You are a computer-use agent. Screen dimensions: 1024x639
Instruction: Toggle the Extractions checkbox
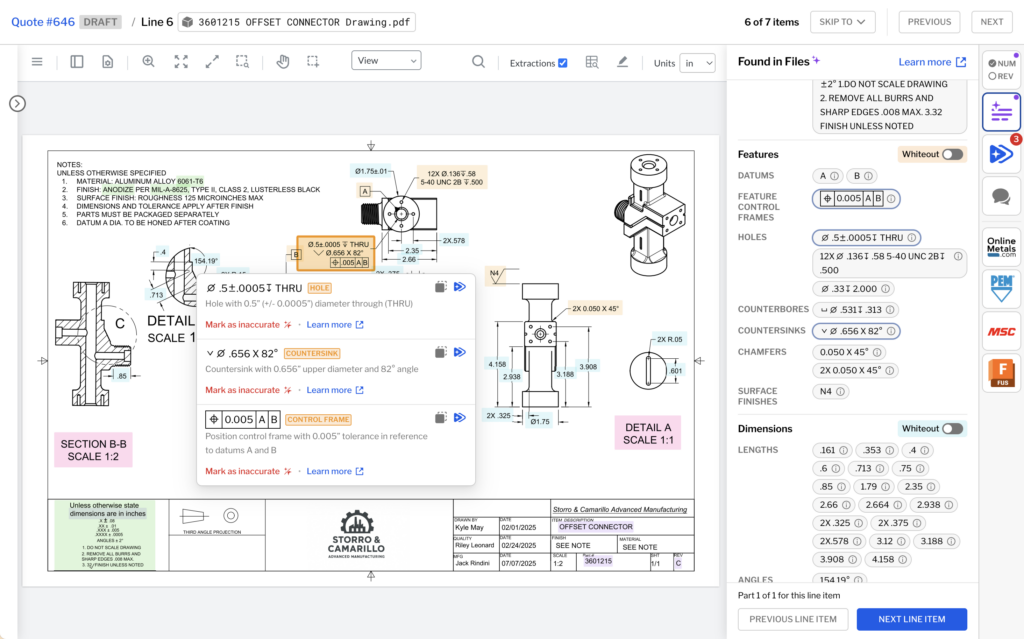(x=563, y=63)
